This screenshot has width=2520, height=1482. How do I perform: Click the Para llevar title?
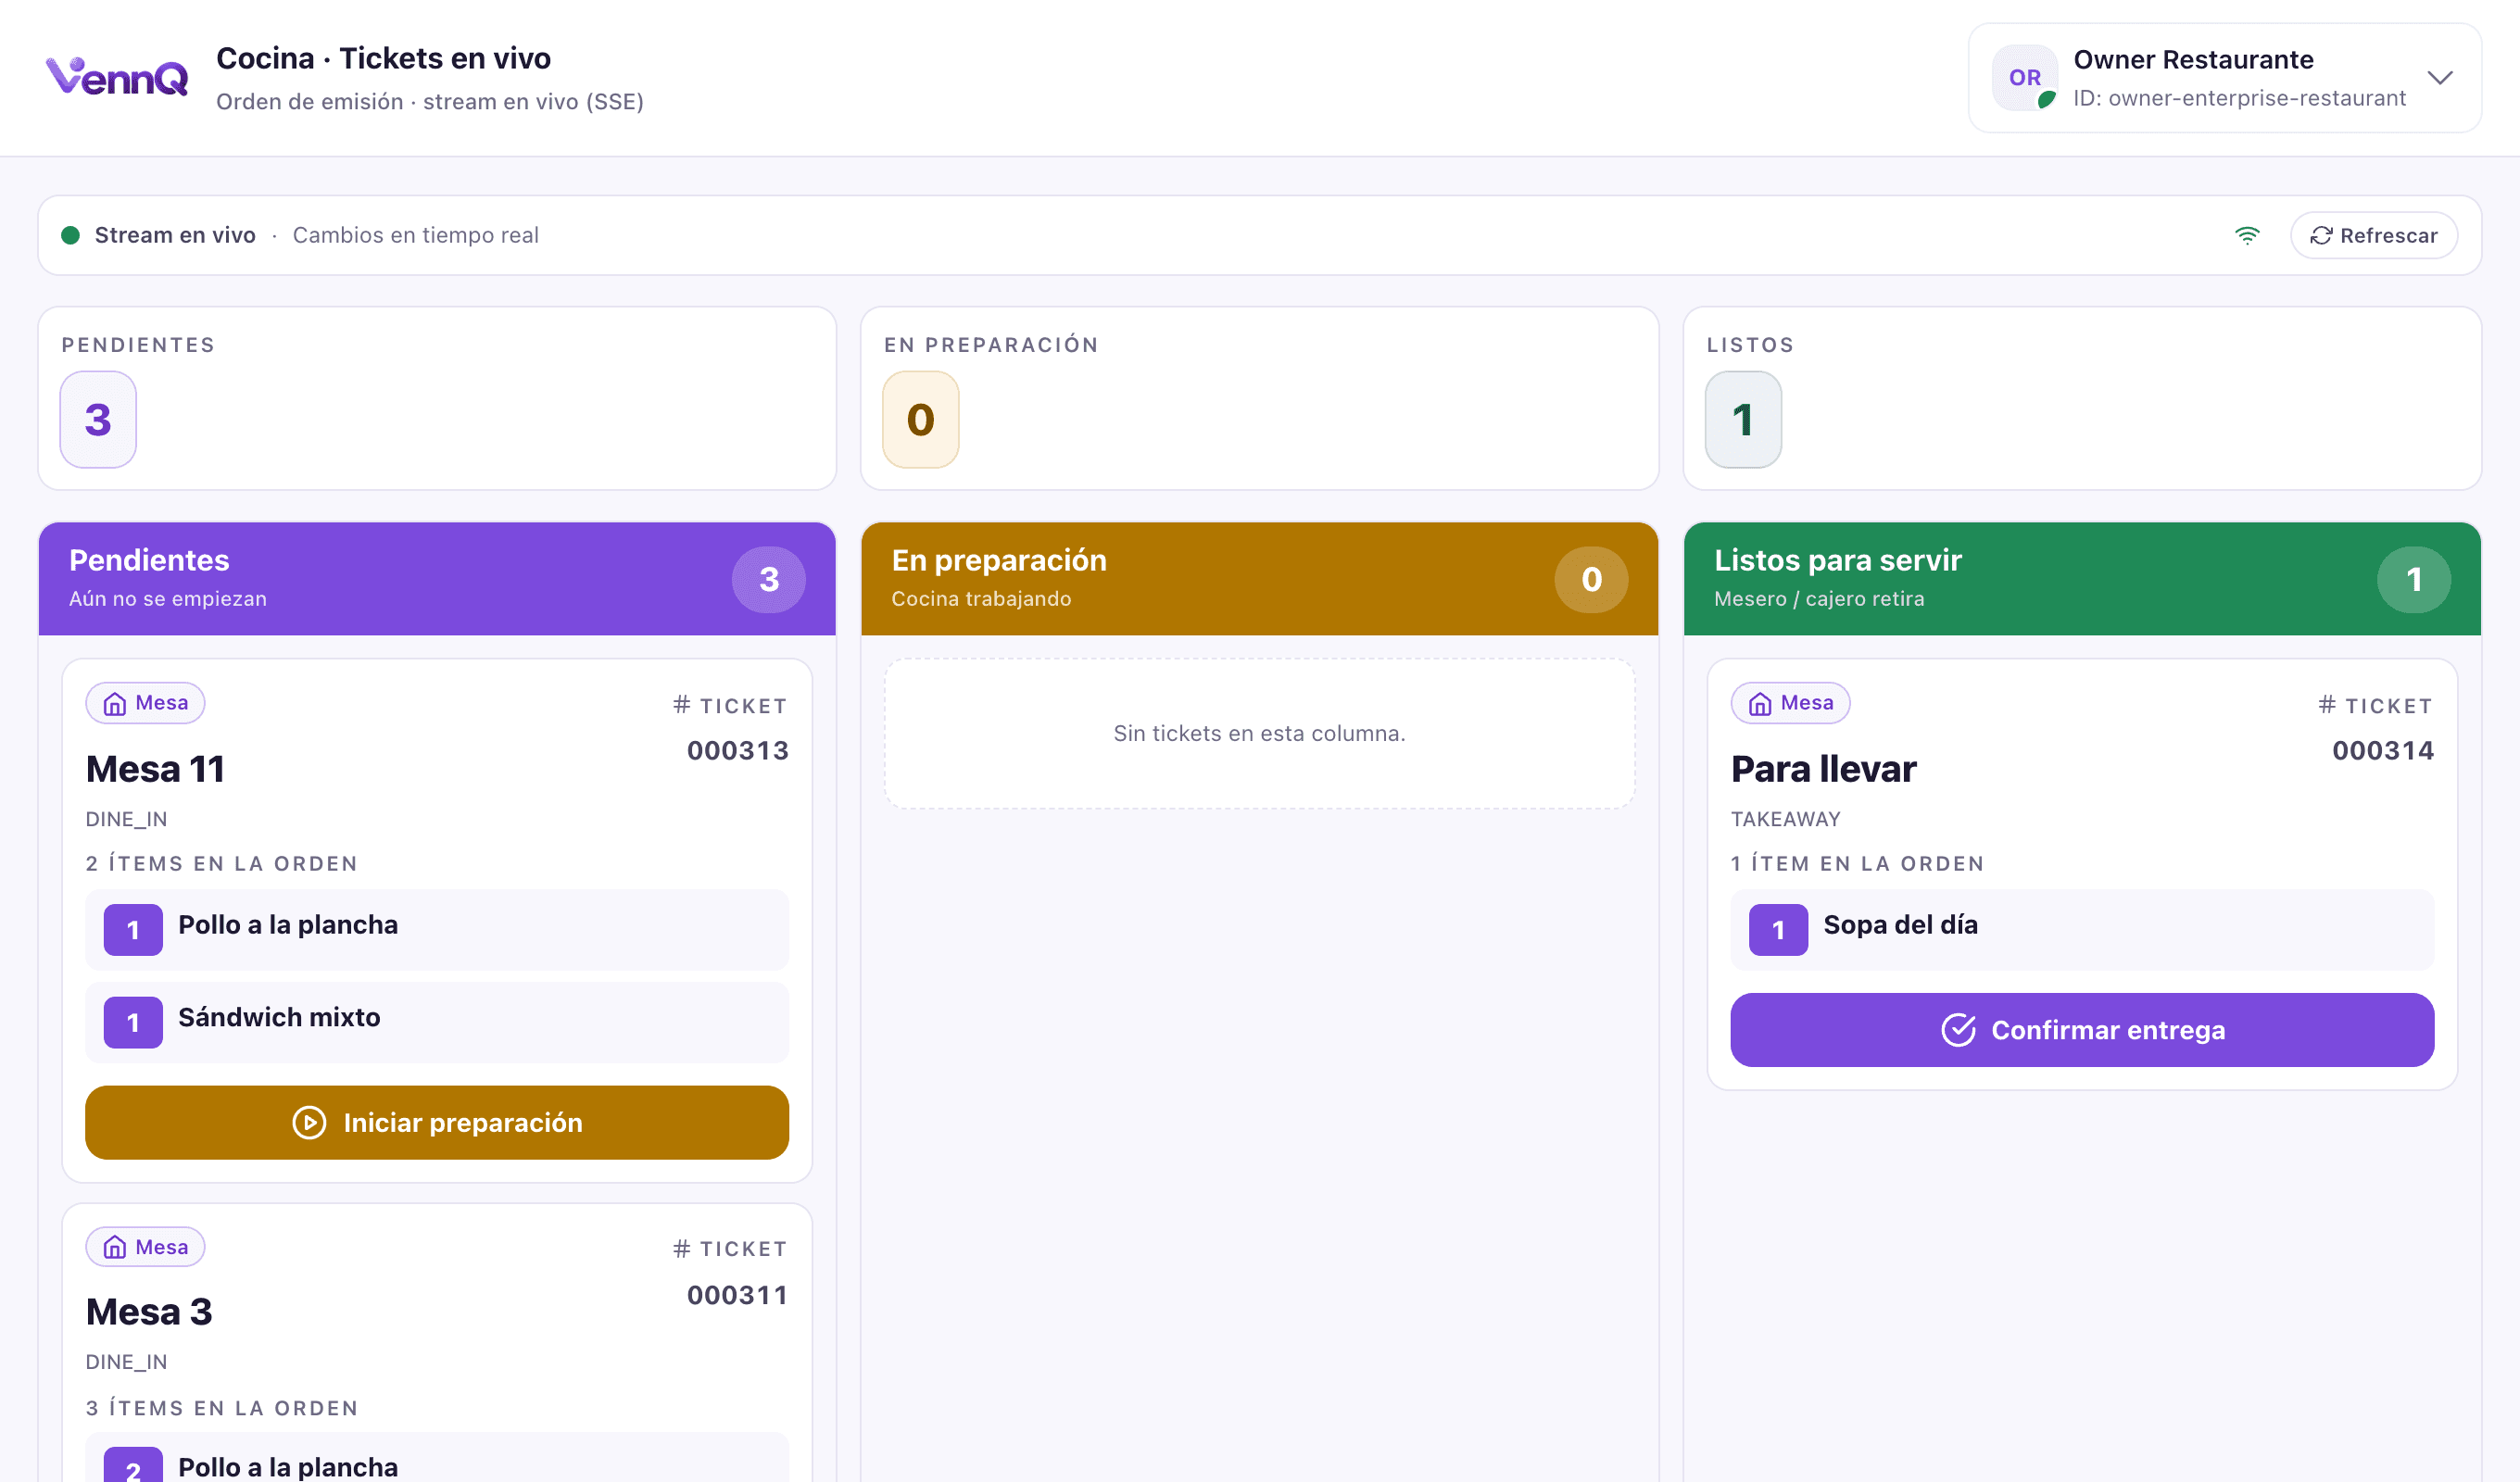pyautogui.click(x=1823, y=769)
